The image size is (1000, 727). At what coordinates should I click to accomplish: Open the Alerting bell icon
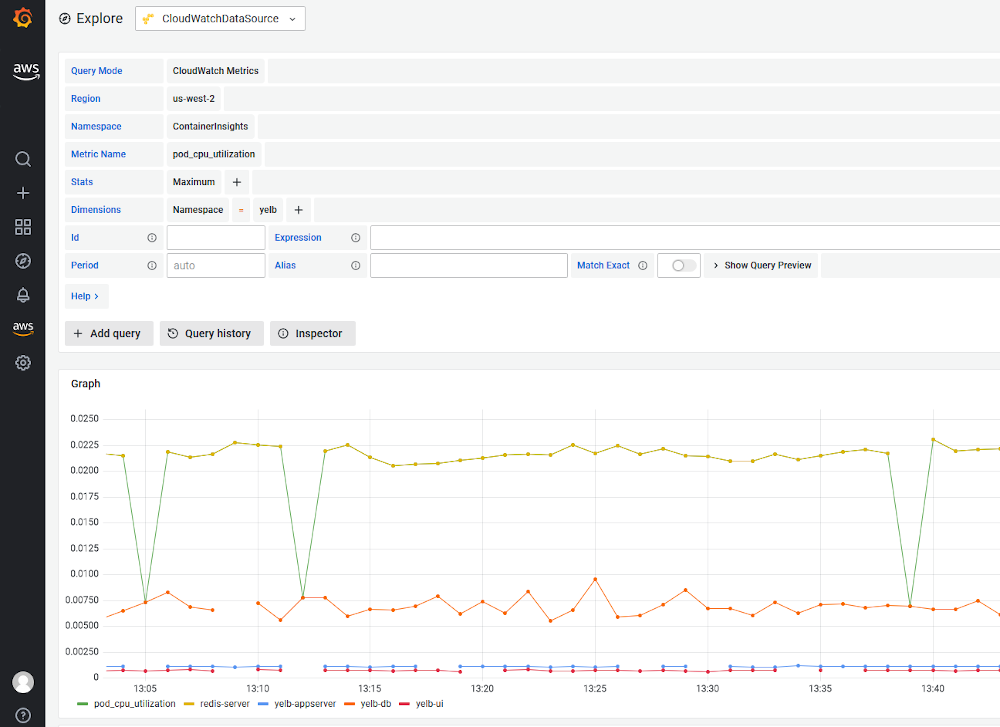[x=22, y=295]
